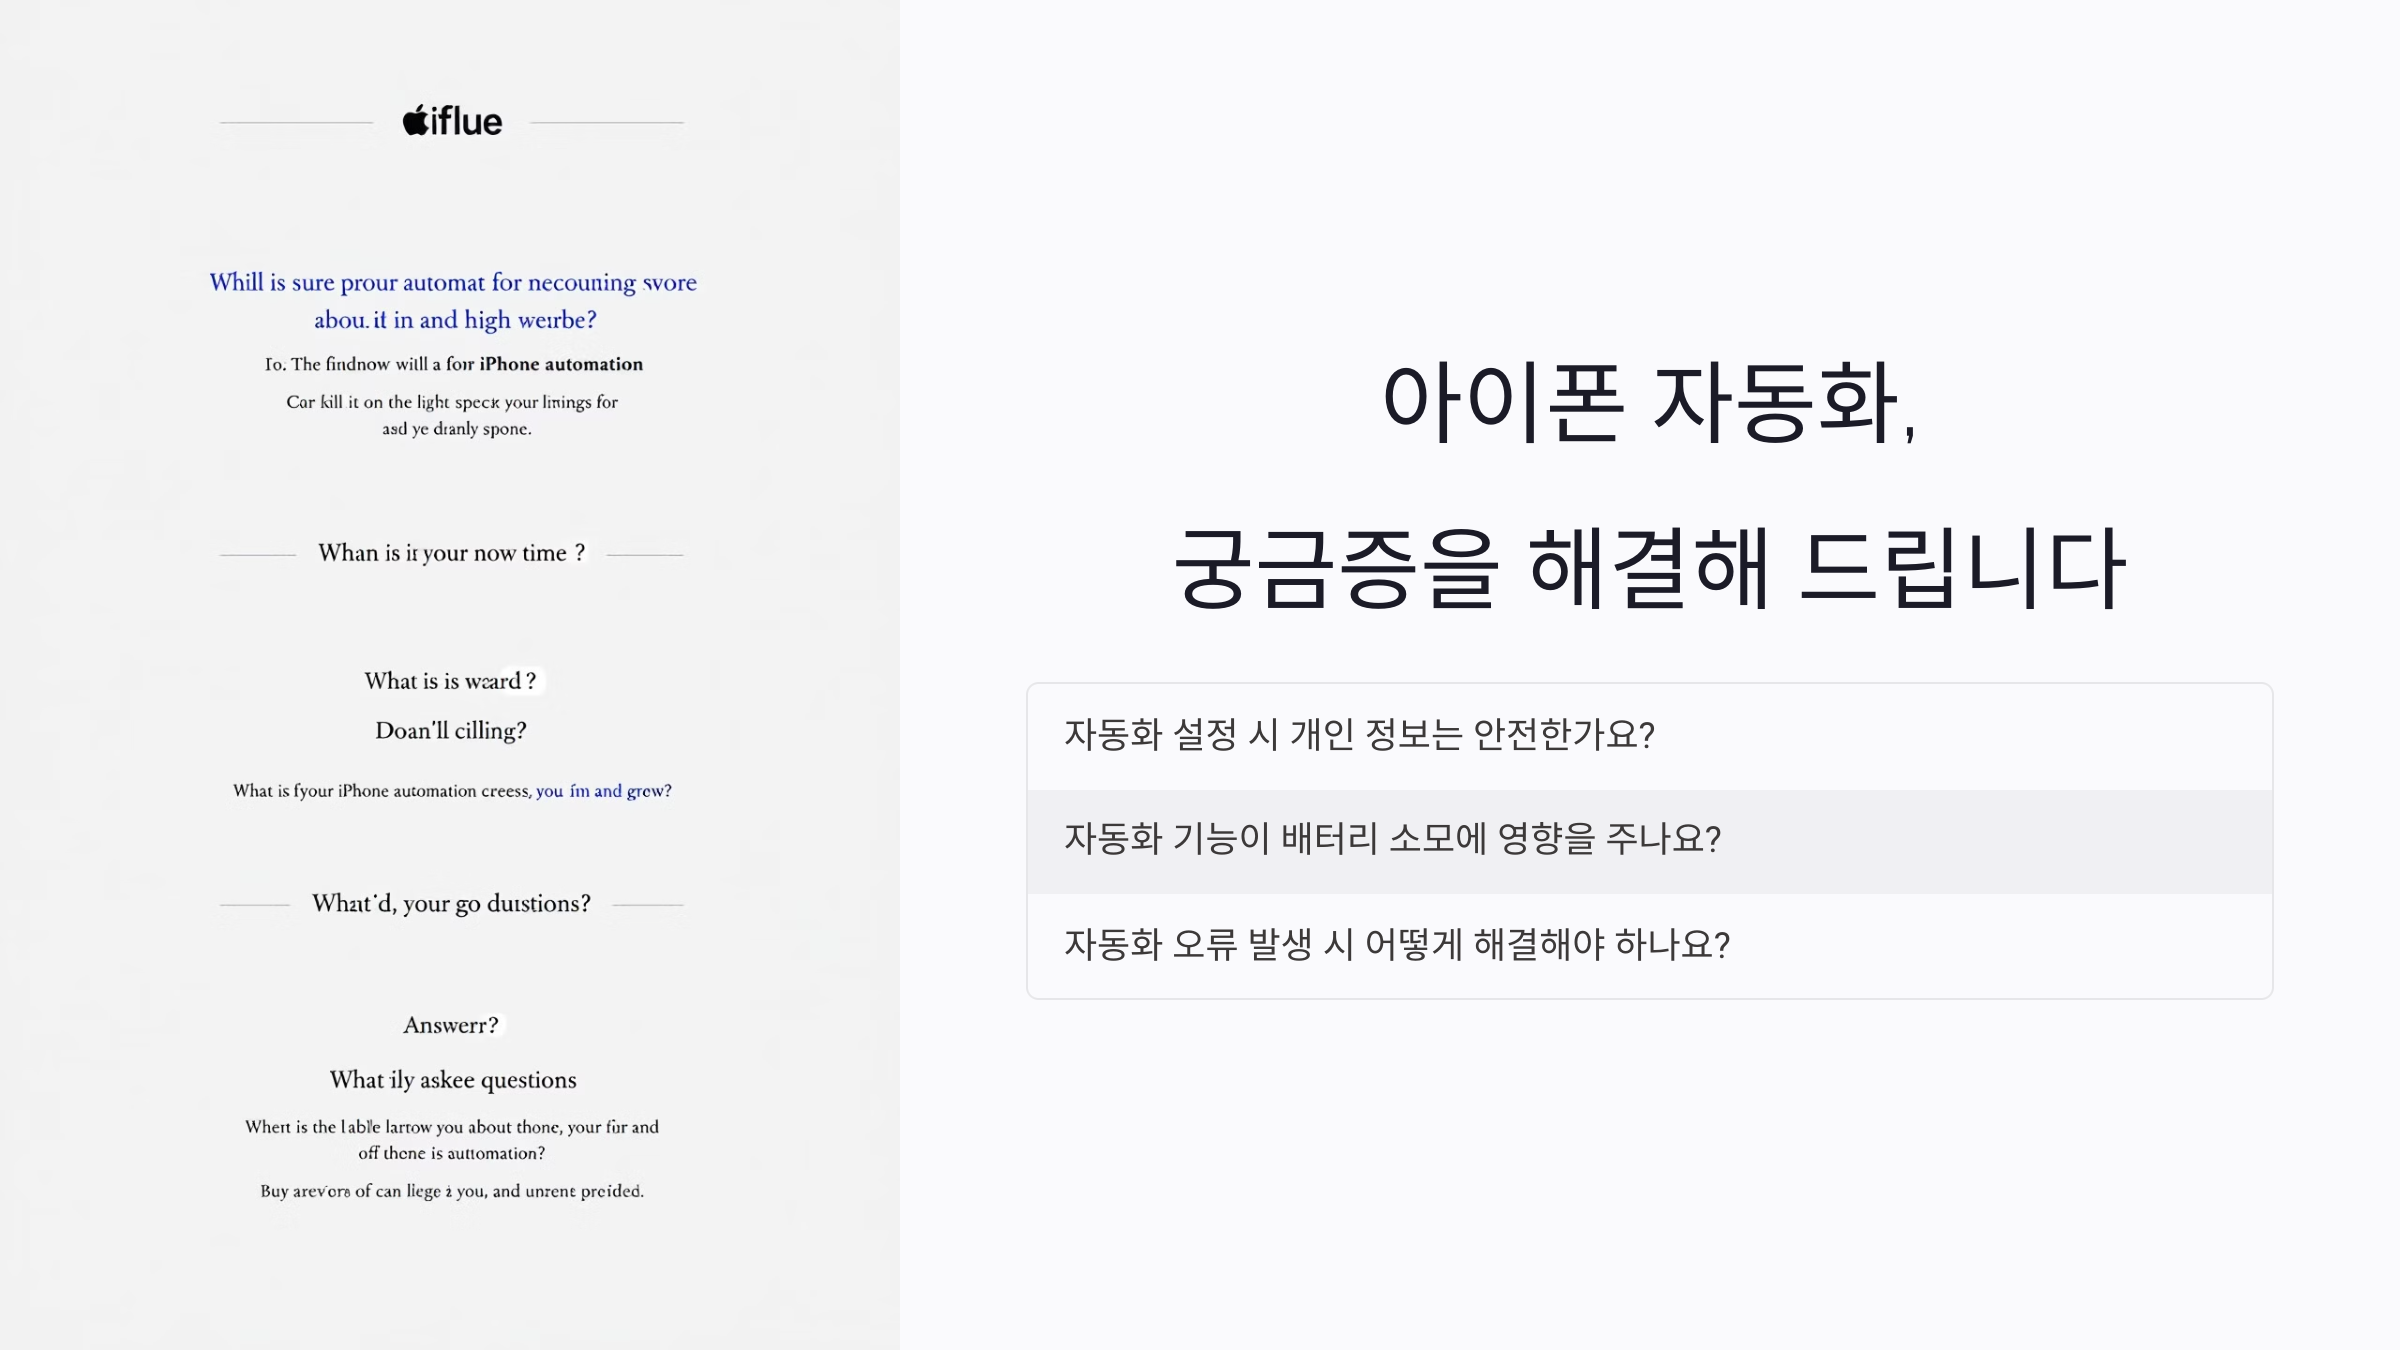Screen dimensions: 2400x1350
Task: Click 'What ily askee questions' heading
Action: [452, 1080]
